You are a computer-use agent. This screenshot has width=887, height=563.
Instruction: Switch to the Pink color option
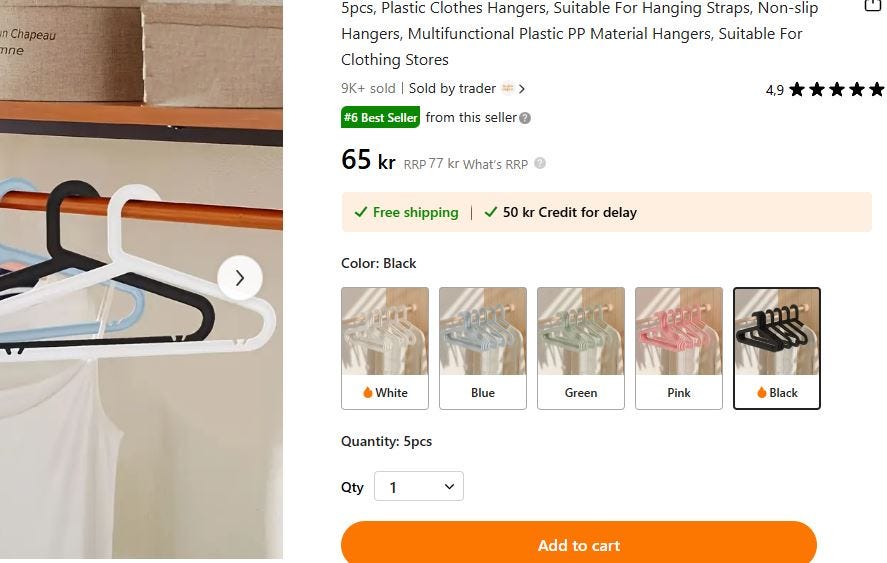tap(679, 348)
